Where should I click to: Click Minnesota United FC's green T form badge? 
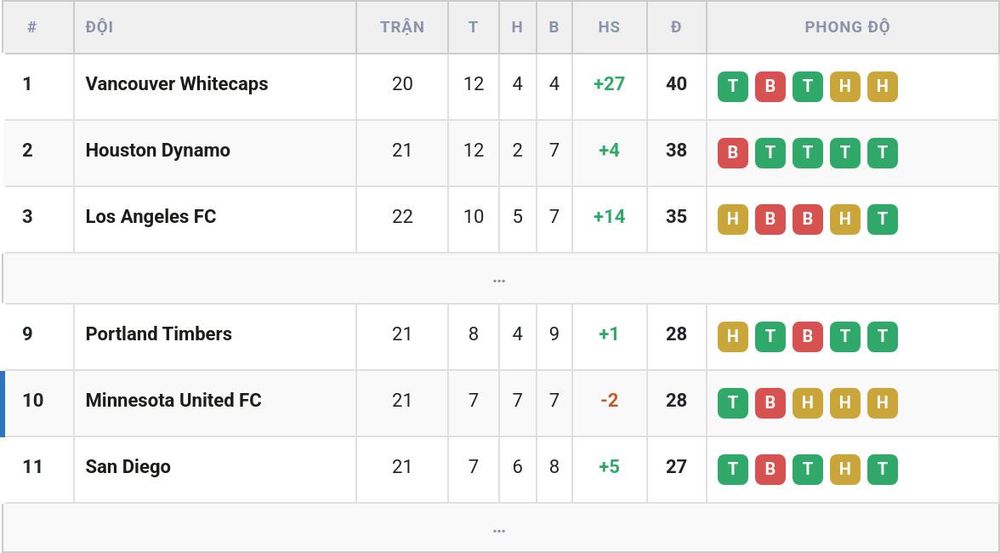pyautogui.click(x=732, y=403)
